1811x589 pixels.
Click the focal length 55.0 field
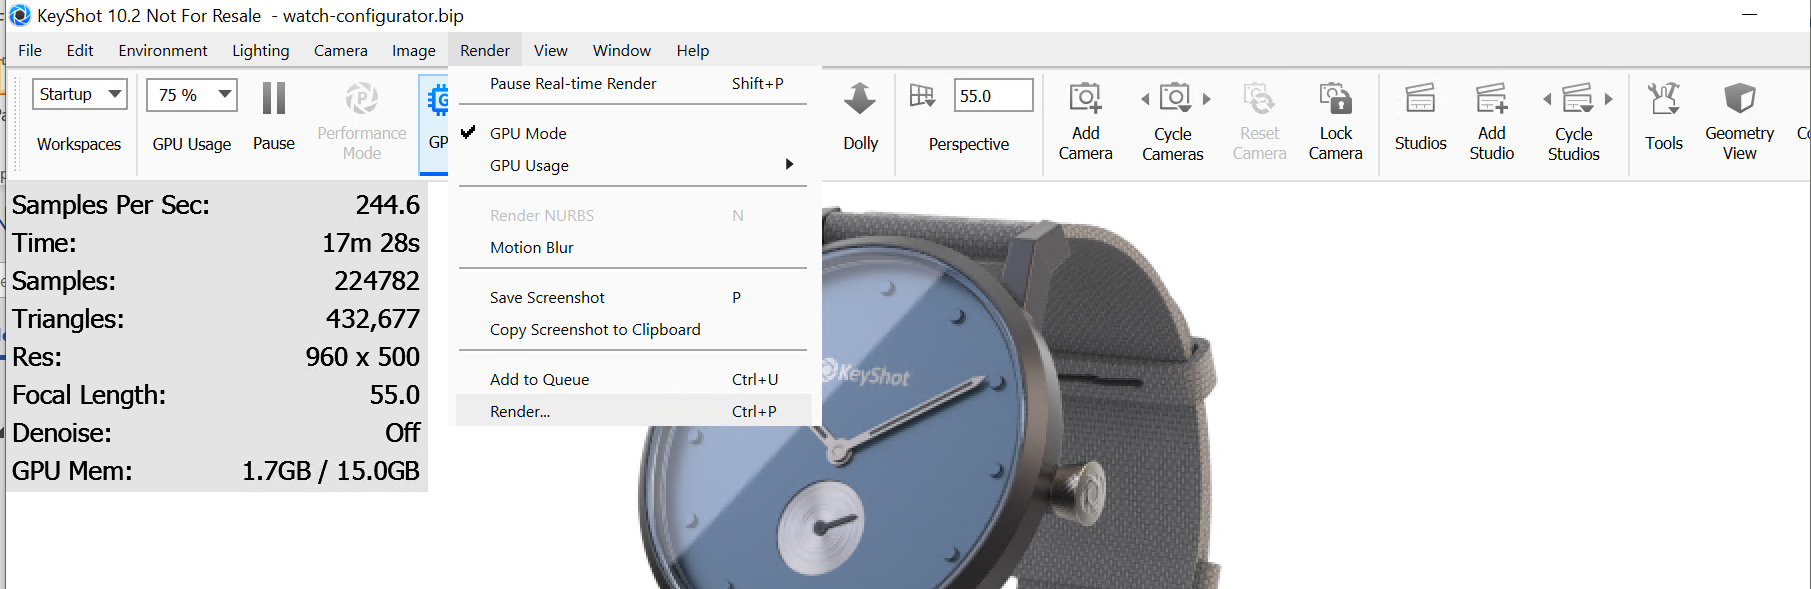991,96
